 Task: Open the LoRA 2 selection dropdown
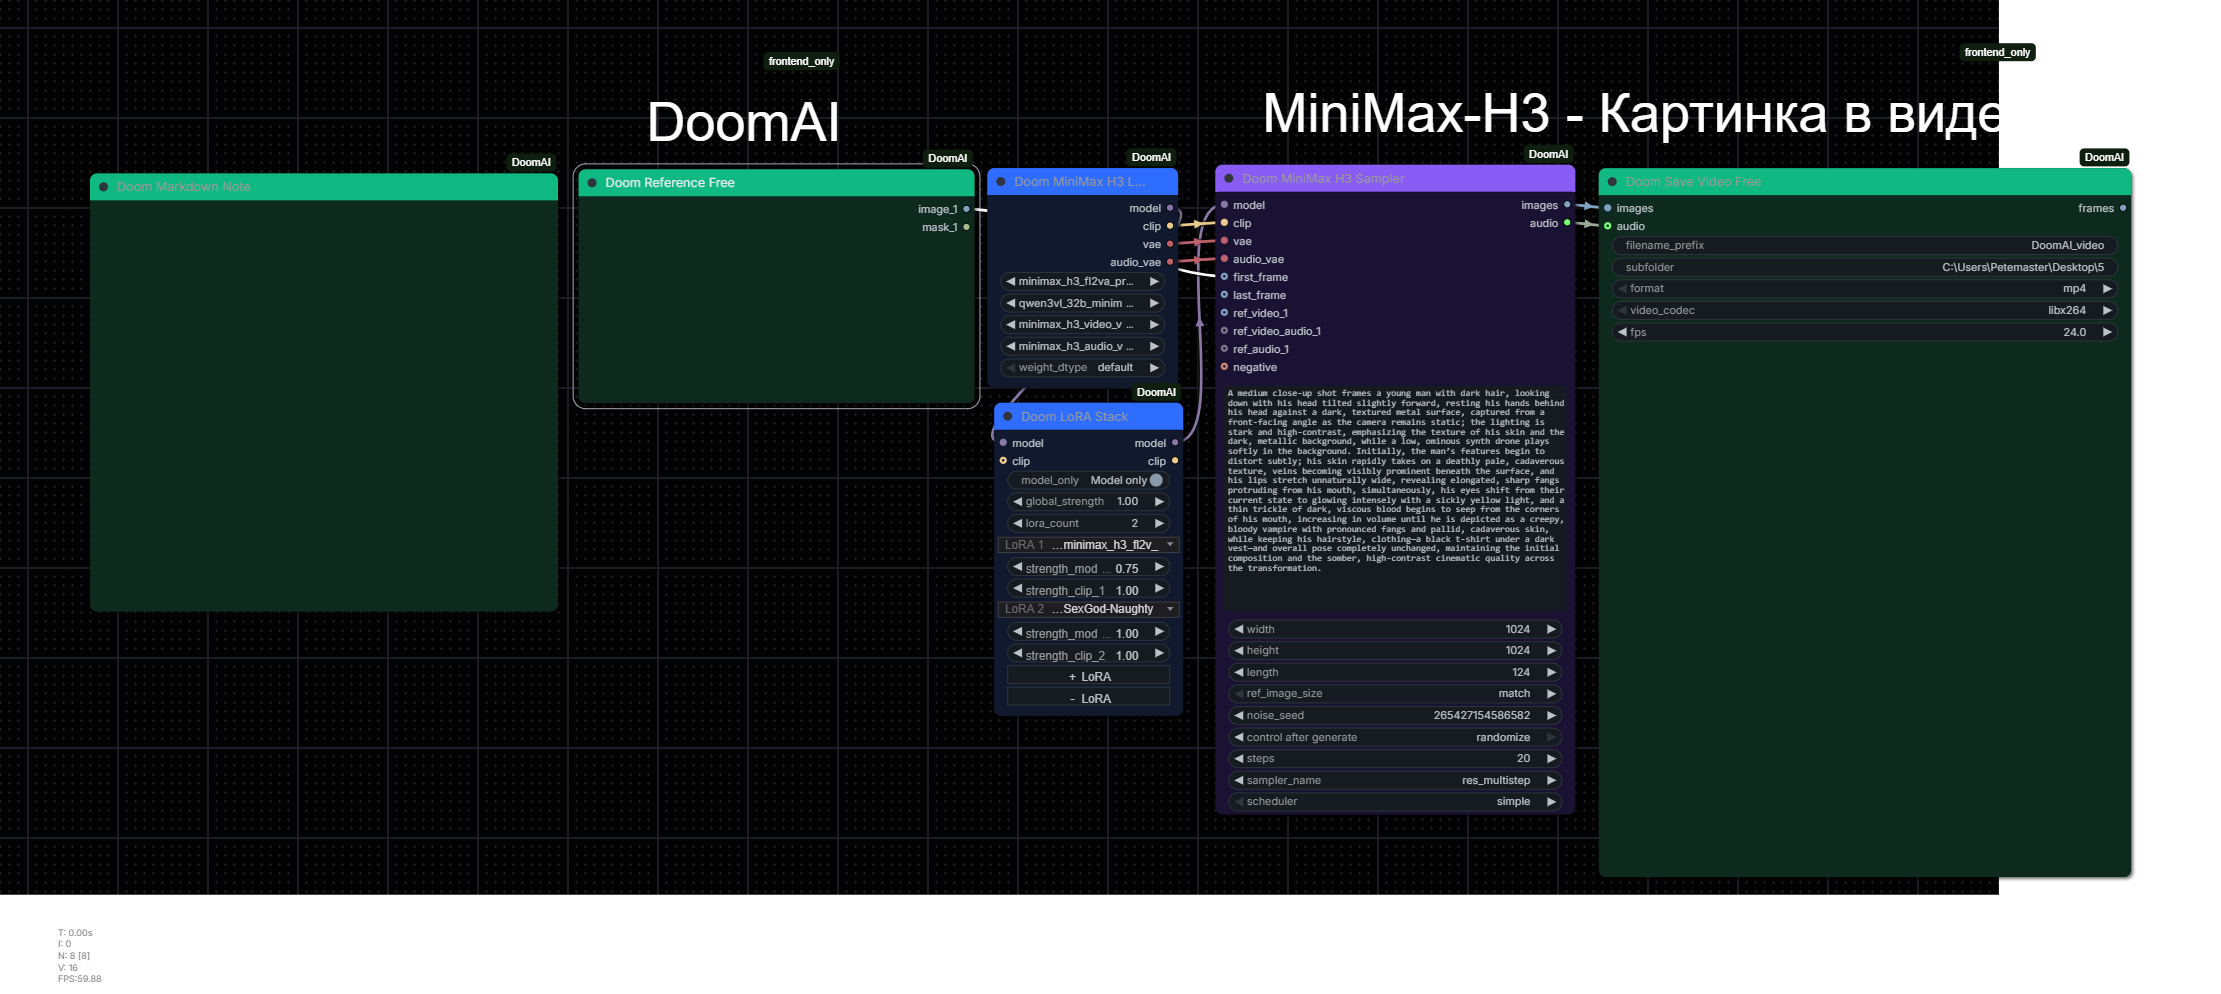tap(1089, 609)
